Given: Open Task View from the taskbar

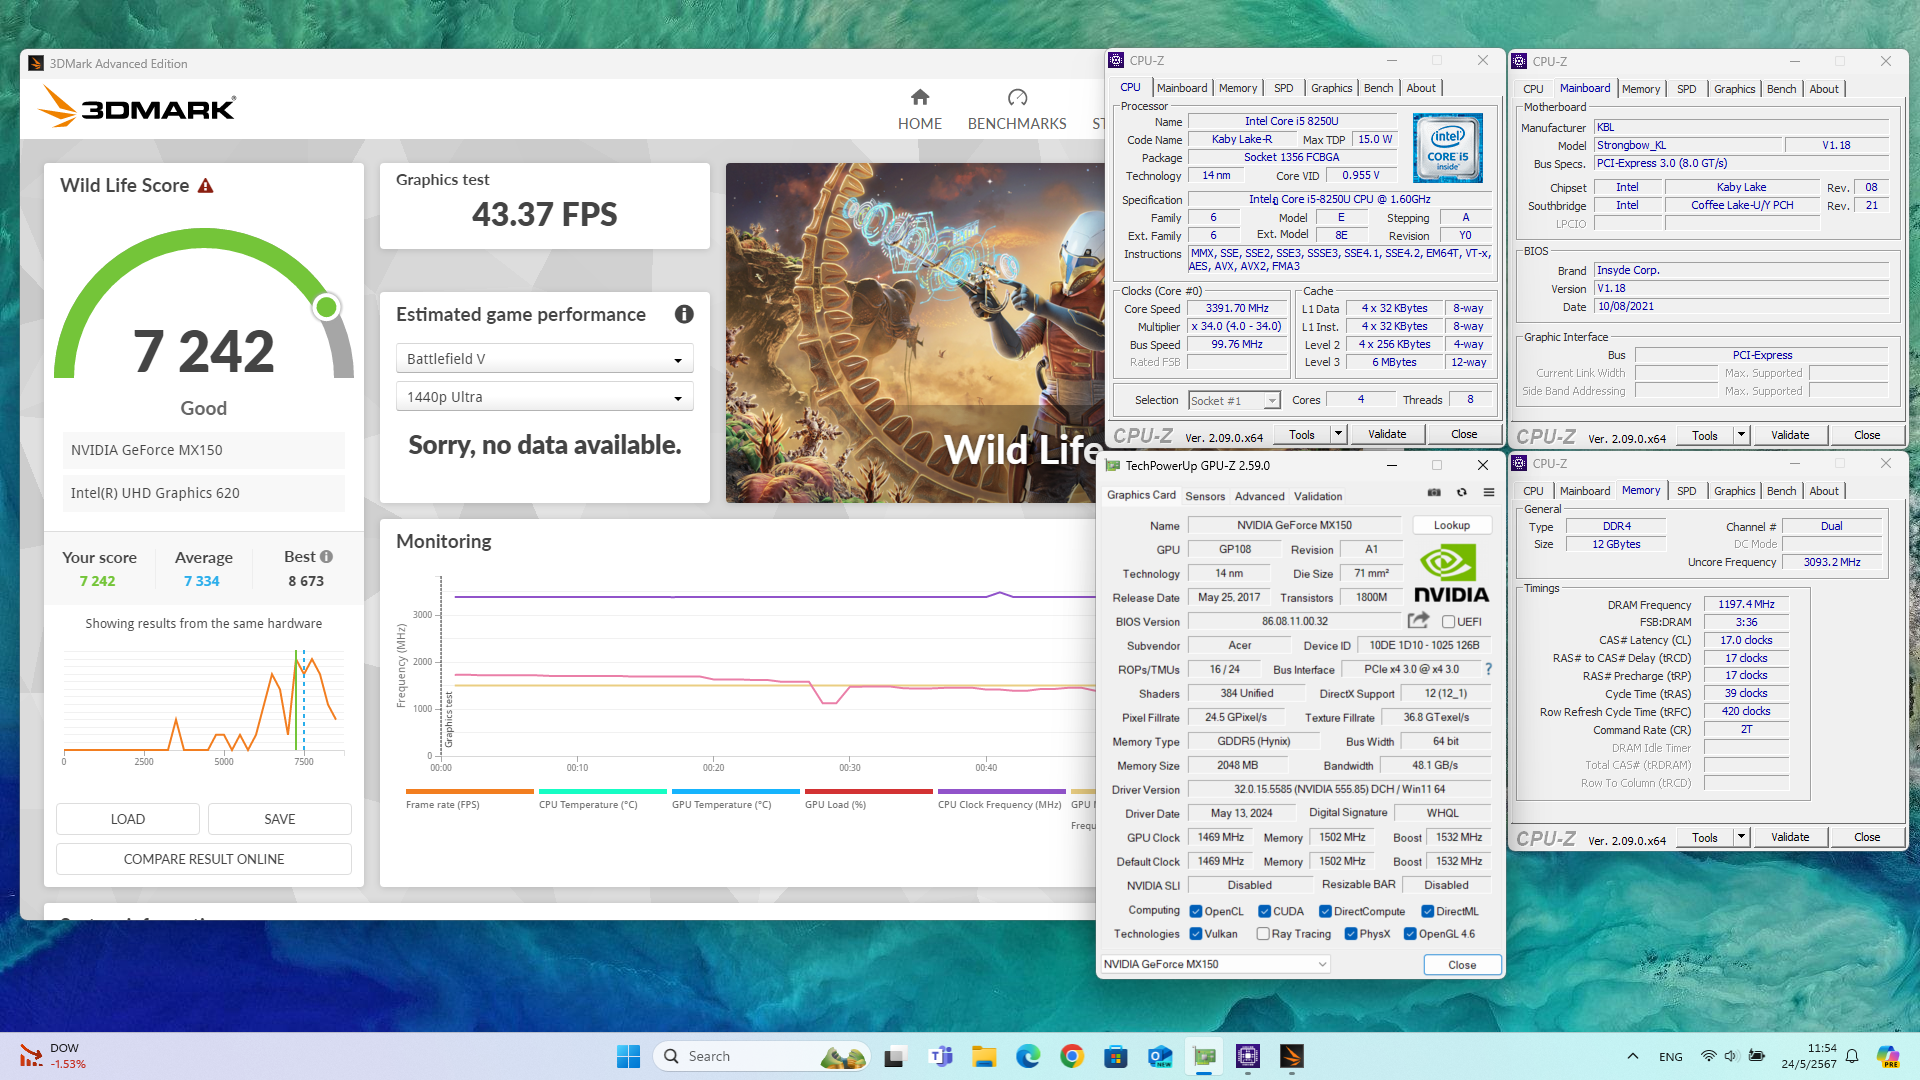Looking at the screenshot, I should 894,1057.
